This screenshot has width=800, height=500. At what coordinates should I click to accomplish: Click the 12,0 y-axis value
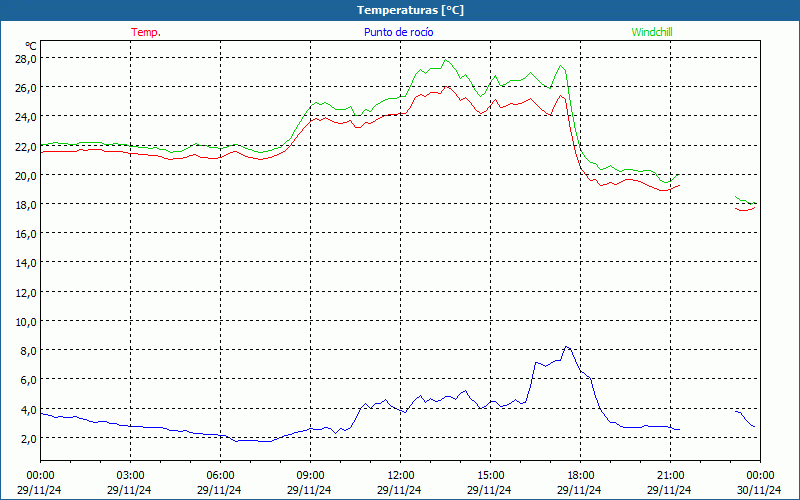click(x=26, y=292)
